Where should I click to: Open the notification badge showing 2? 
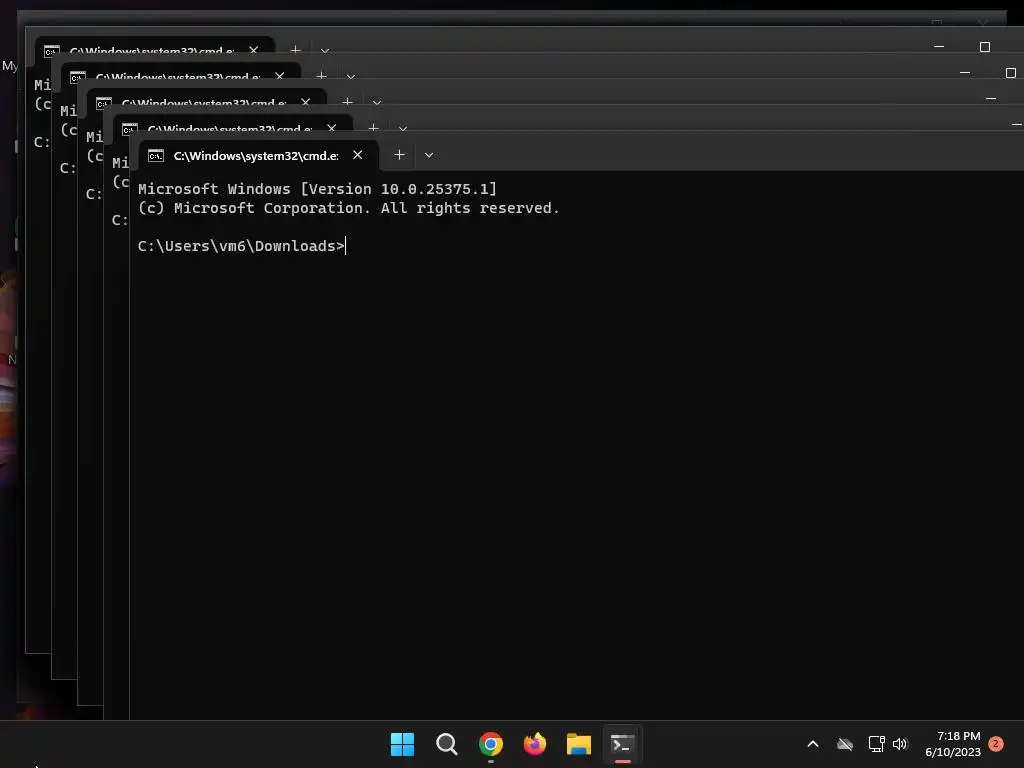[x=996, y=743]
